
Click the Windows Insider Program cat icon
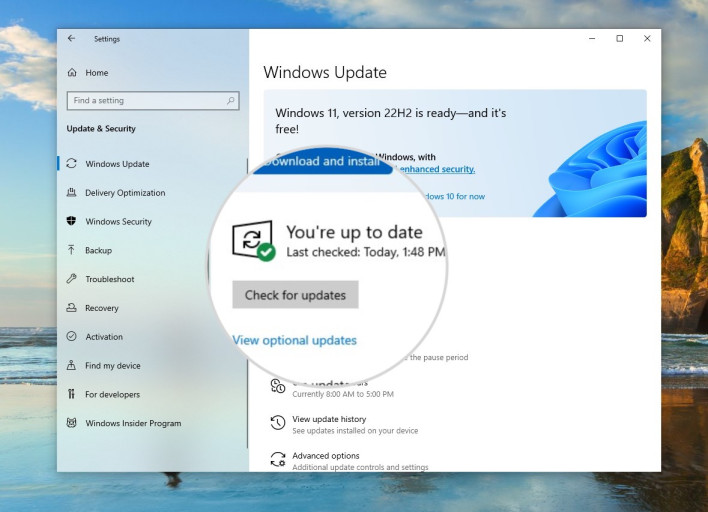click(71, 423)
